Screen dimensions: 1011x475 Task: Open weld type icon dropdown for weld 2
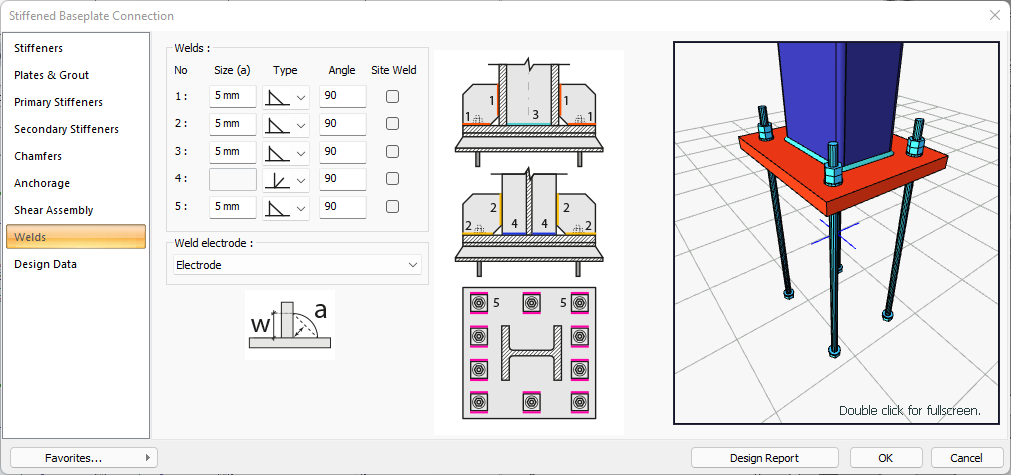tap(287, 125)
